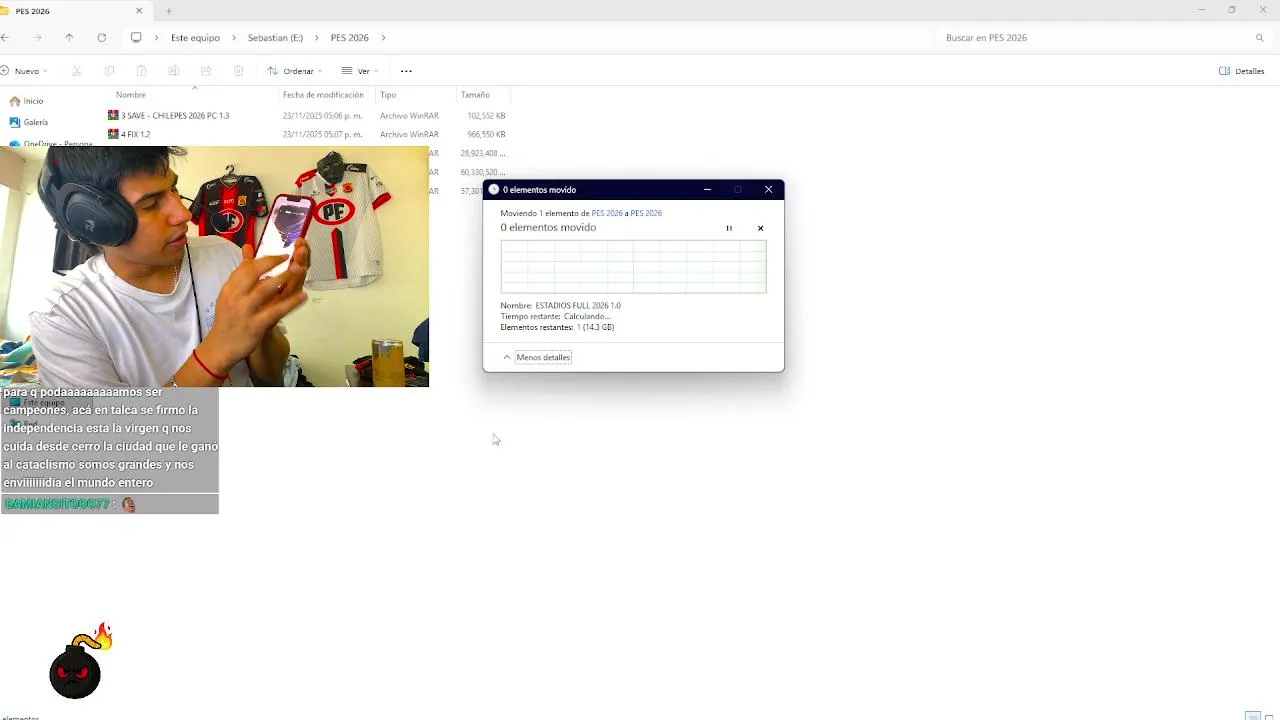The width and height of the screenshot is (1280, 720).
Task: Click the Rename icon in the toolbar
Action: point(173,71)
